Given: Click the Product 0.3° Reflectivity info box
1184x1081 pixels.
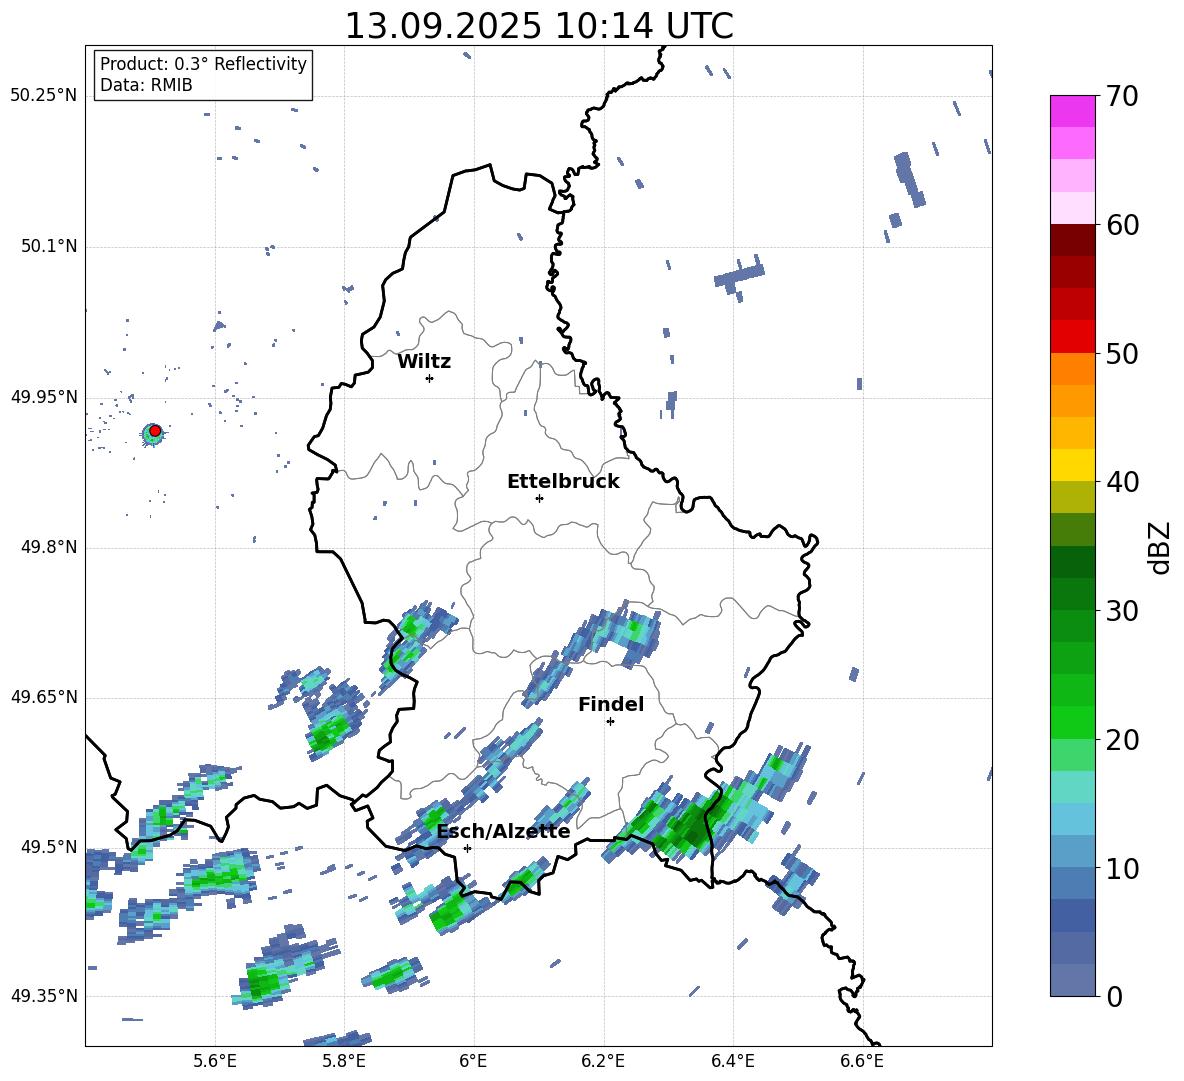Looking at the screenshot, I should (x=203, y=75).
